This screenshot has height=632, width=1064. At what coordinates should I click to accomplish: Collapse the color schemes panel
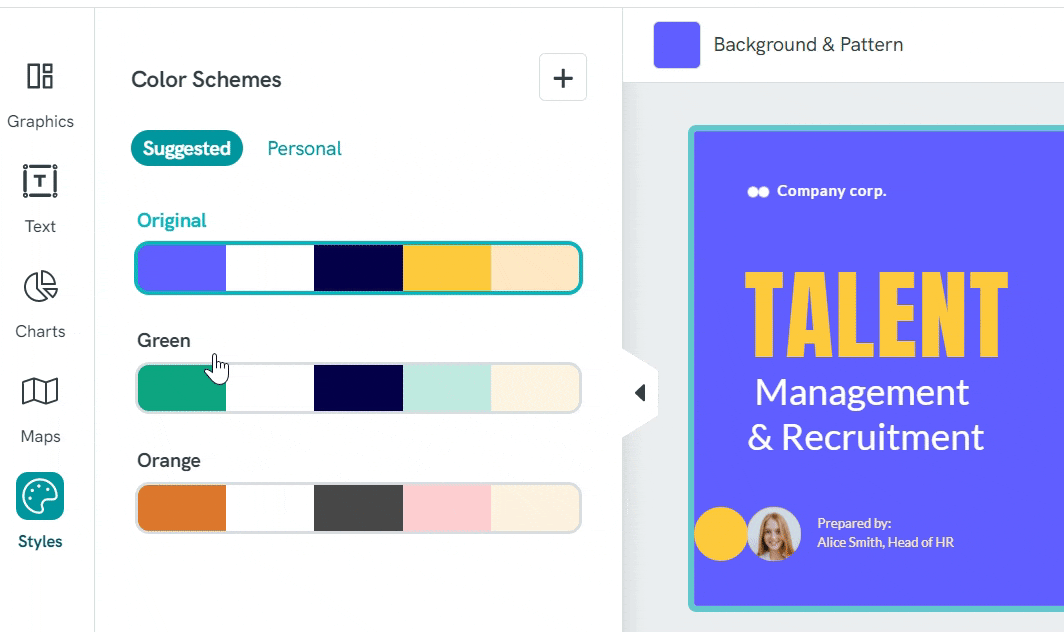click(x=641, y=392)
